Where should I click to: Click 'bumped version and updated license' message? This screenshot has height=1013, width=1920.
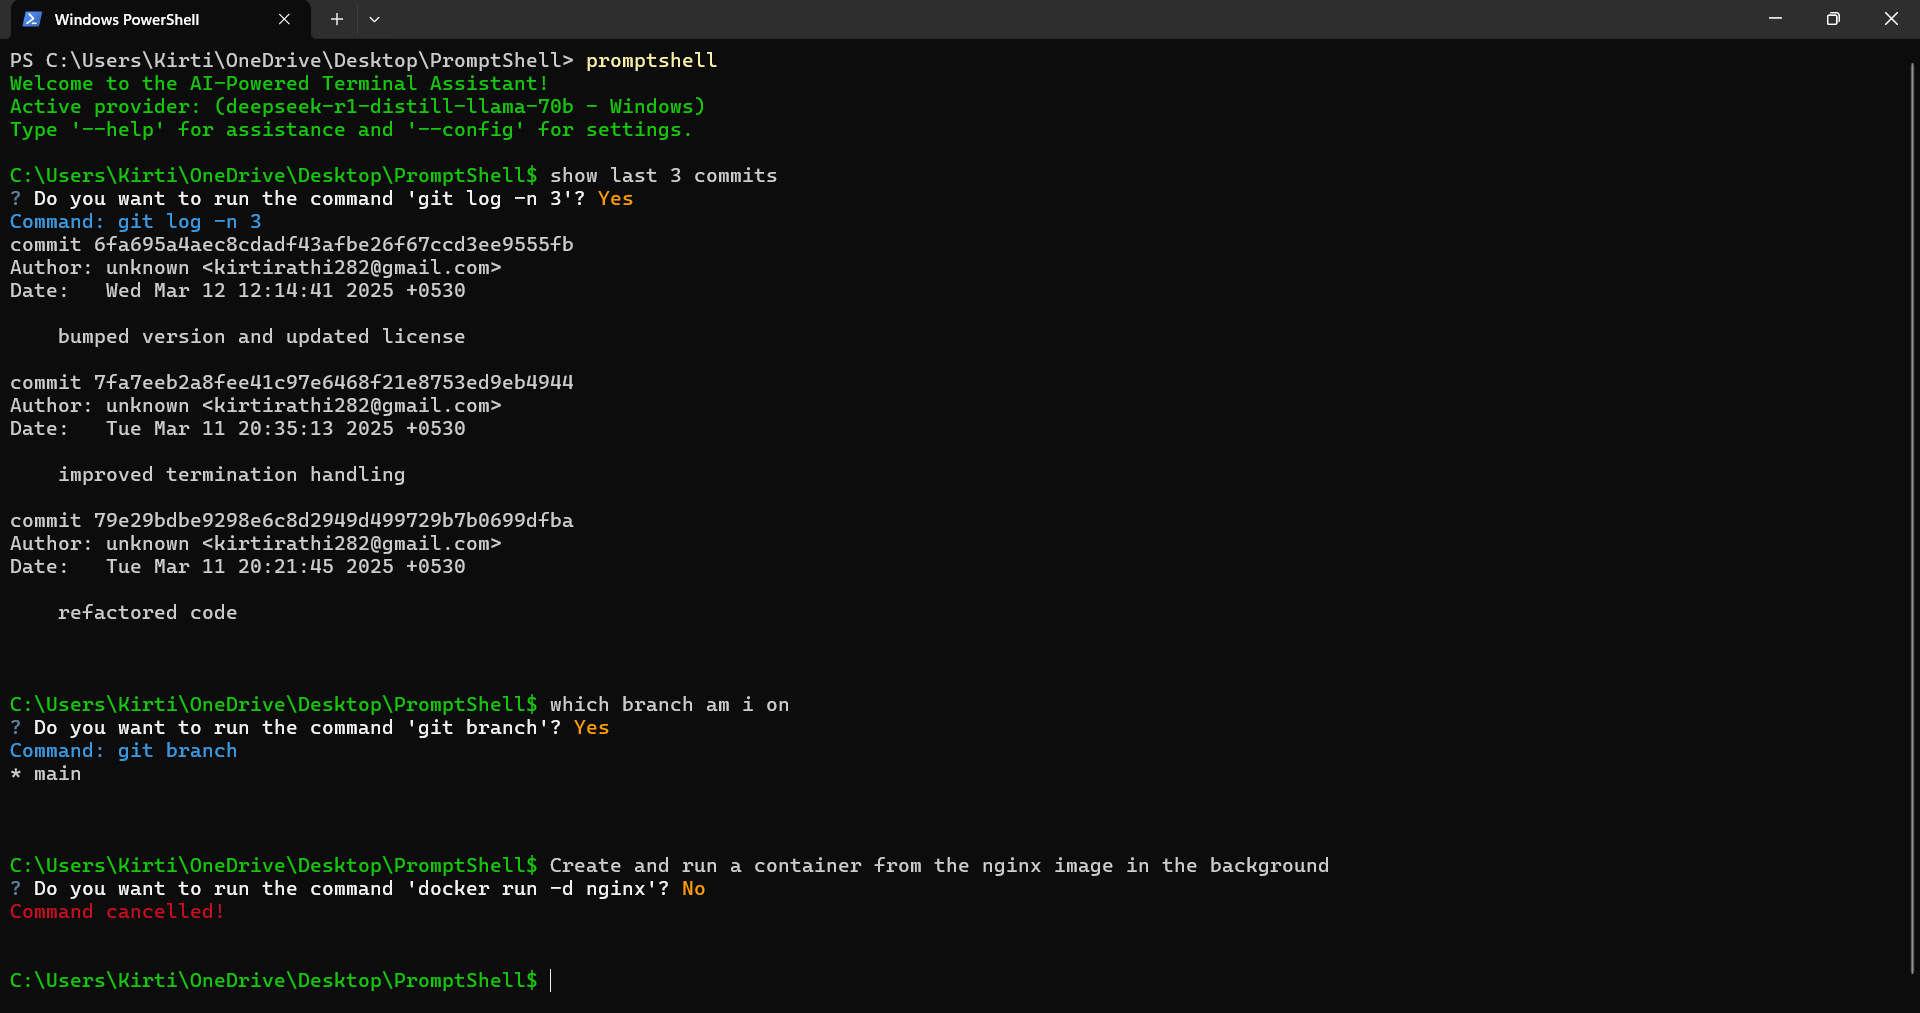(x=261, y=337)
